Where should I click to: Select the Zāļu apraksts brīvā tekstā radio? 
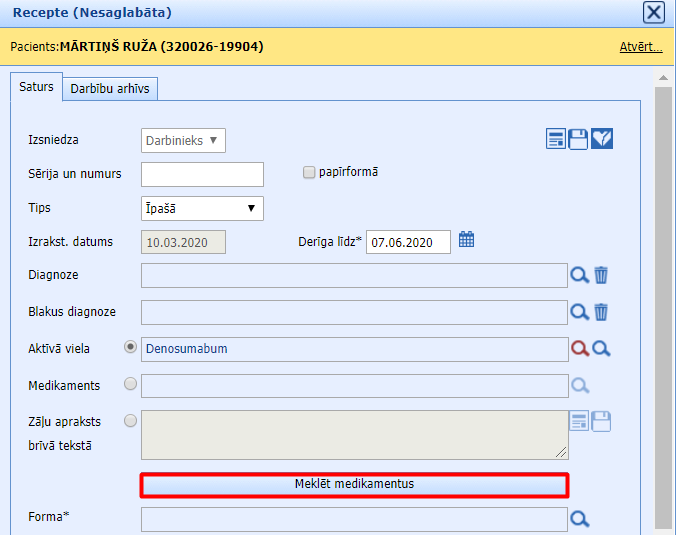(130, 421)
